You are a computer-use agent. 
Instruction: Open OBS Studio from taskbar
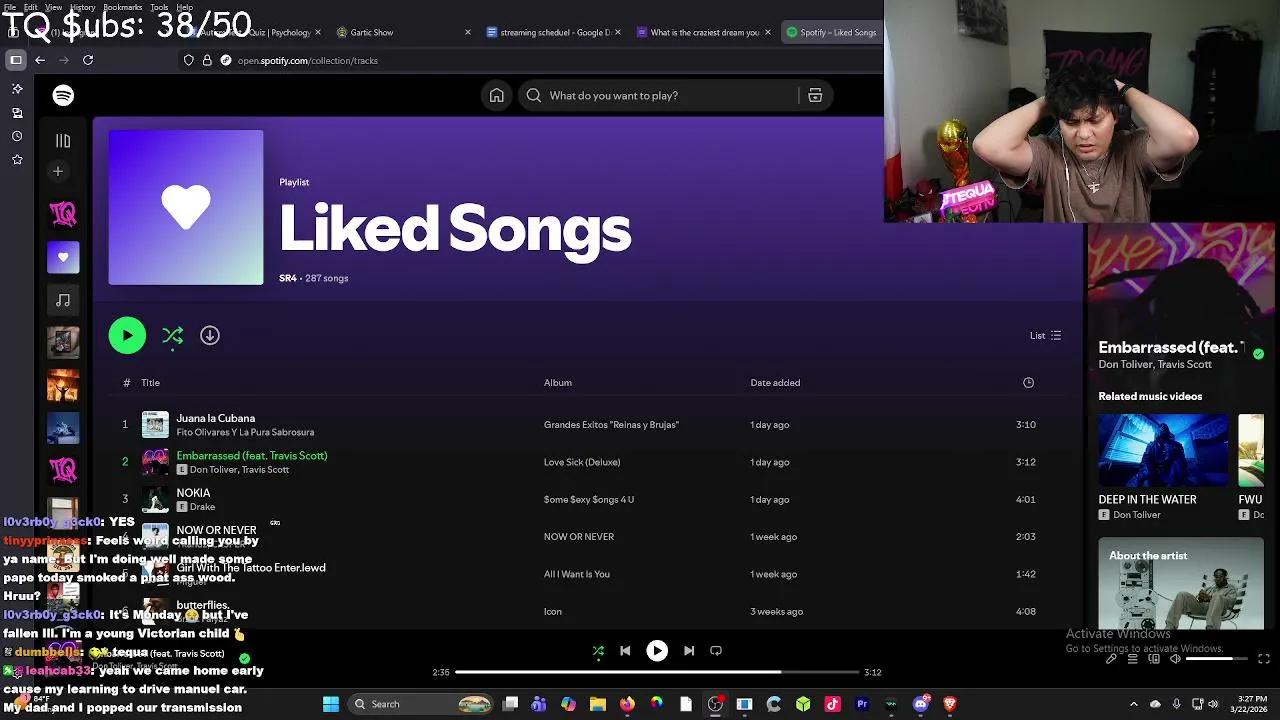click(715, 704)
